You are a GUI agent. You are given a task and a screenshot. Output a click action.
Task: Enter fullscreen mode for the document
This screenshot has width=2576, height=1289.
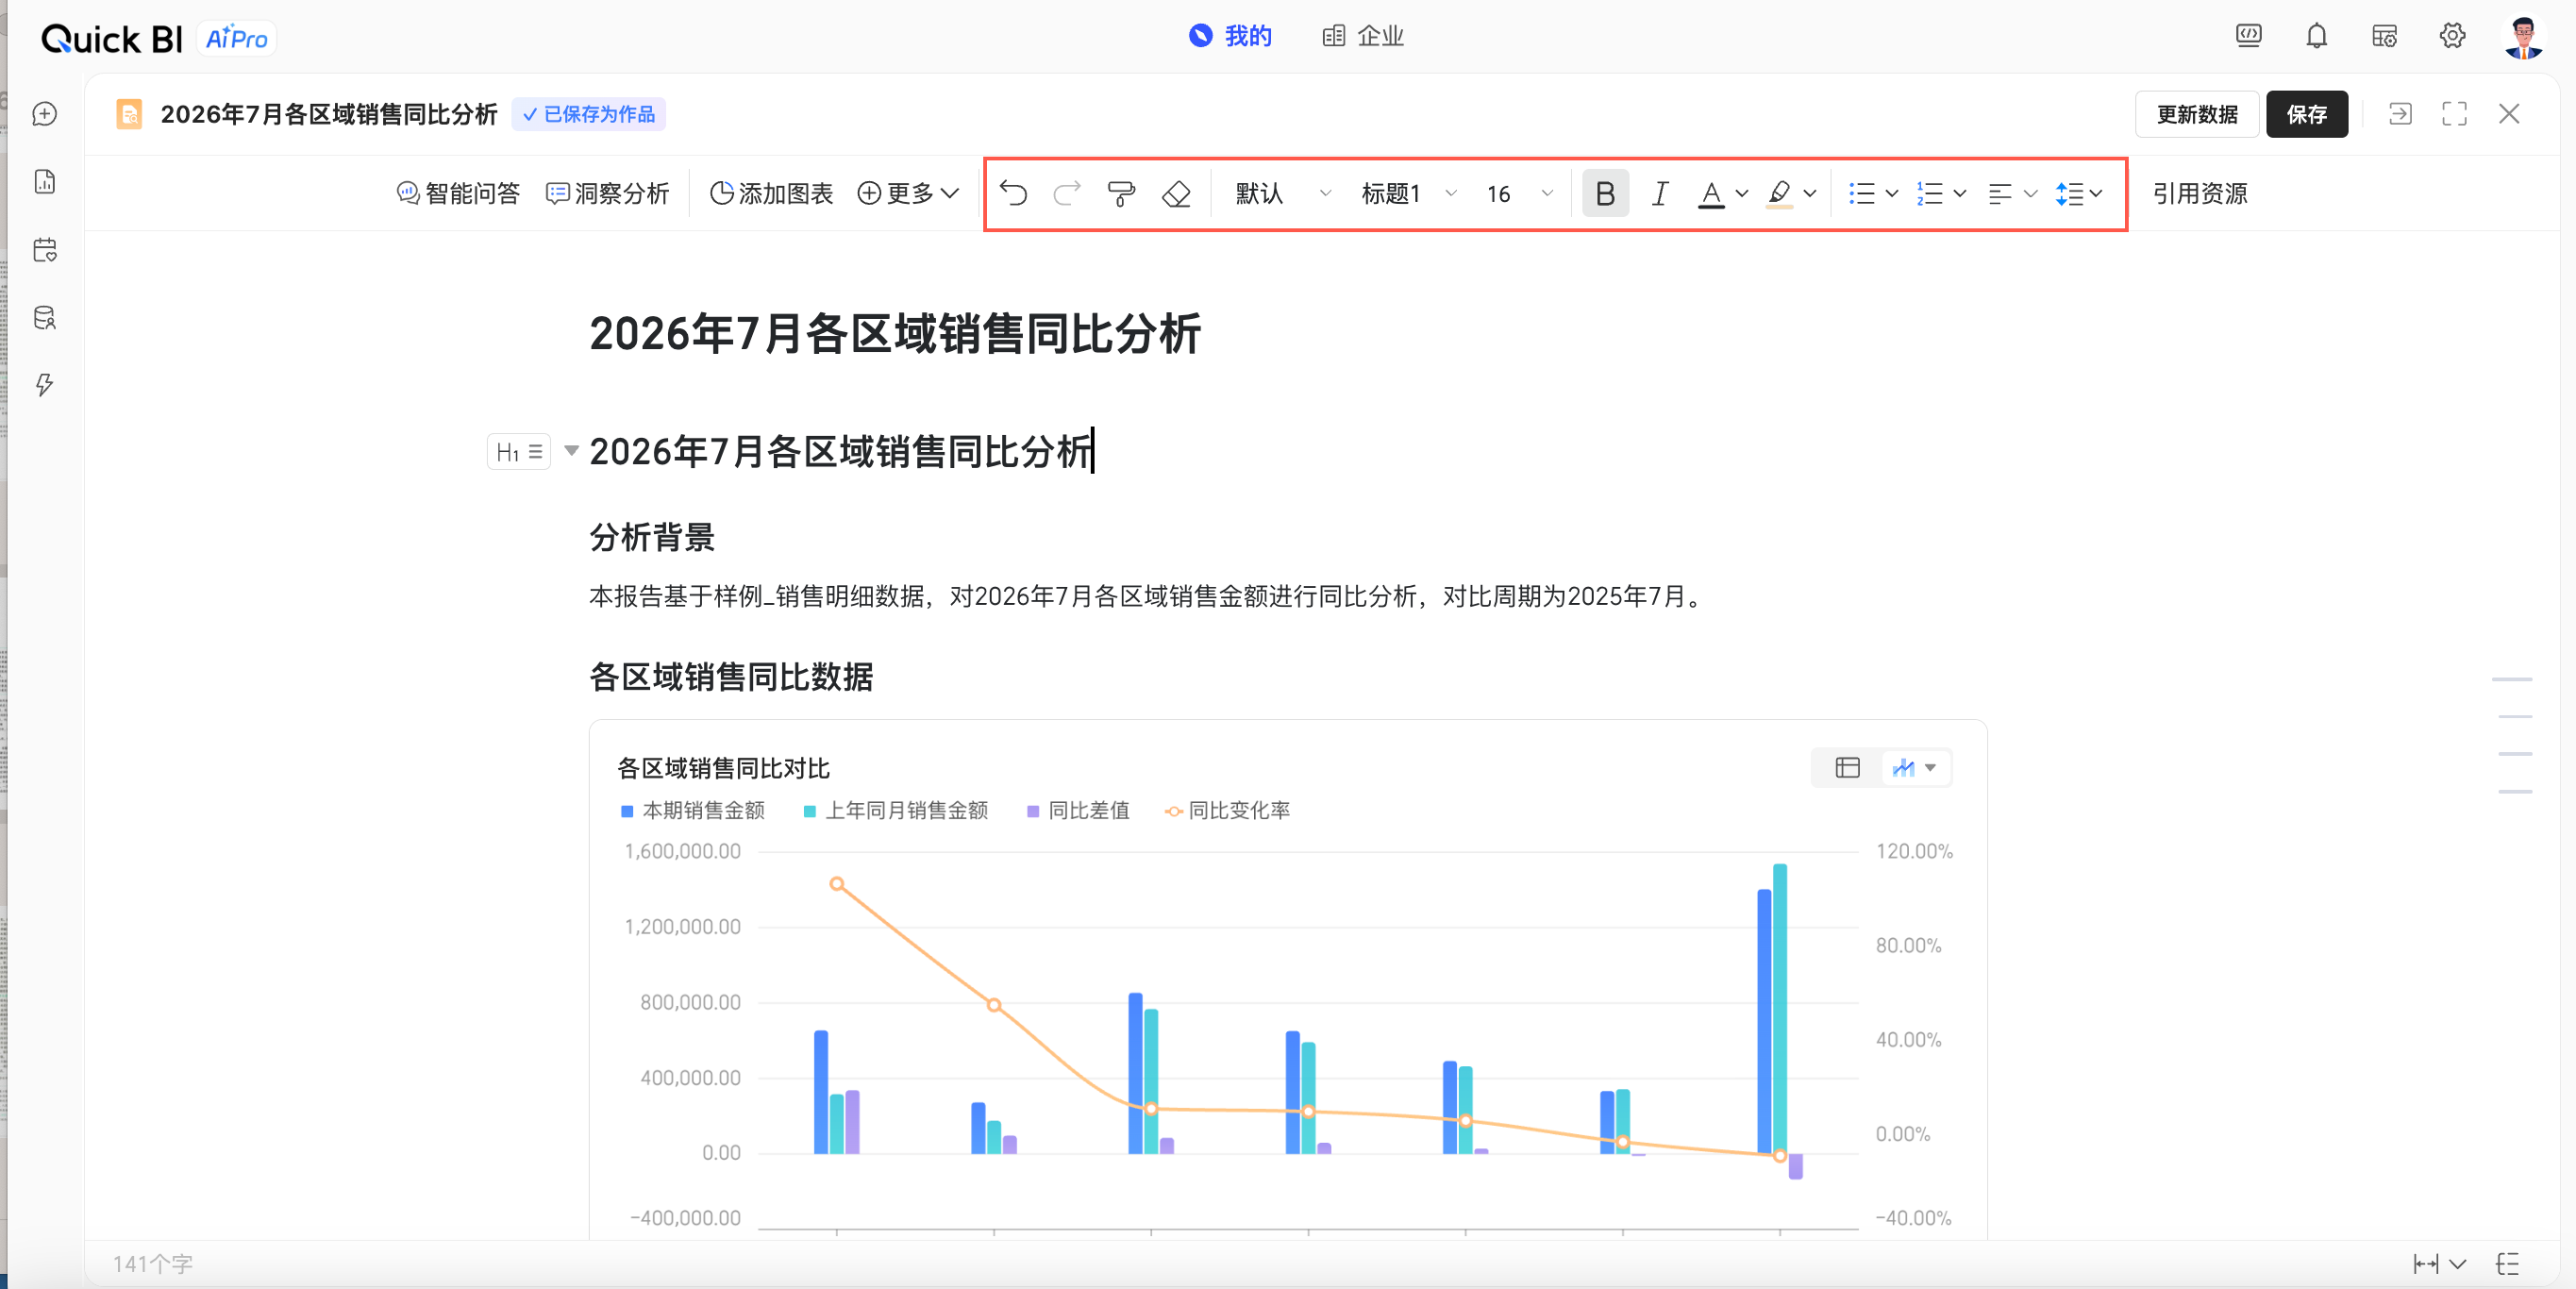pos(2454,114)
